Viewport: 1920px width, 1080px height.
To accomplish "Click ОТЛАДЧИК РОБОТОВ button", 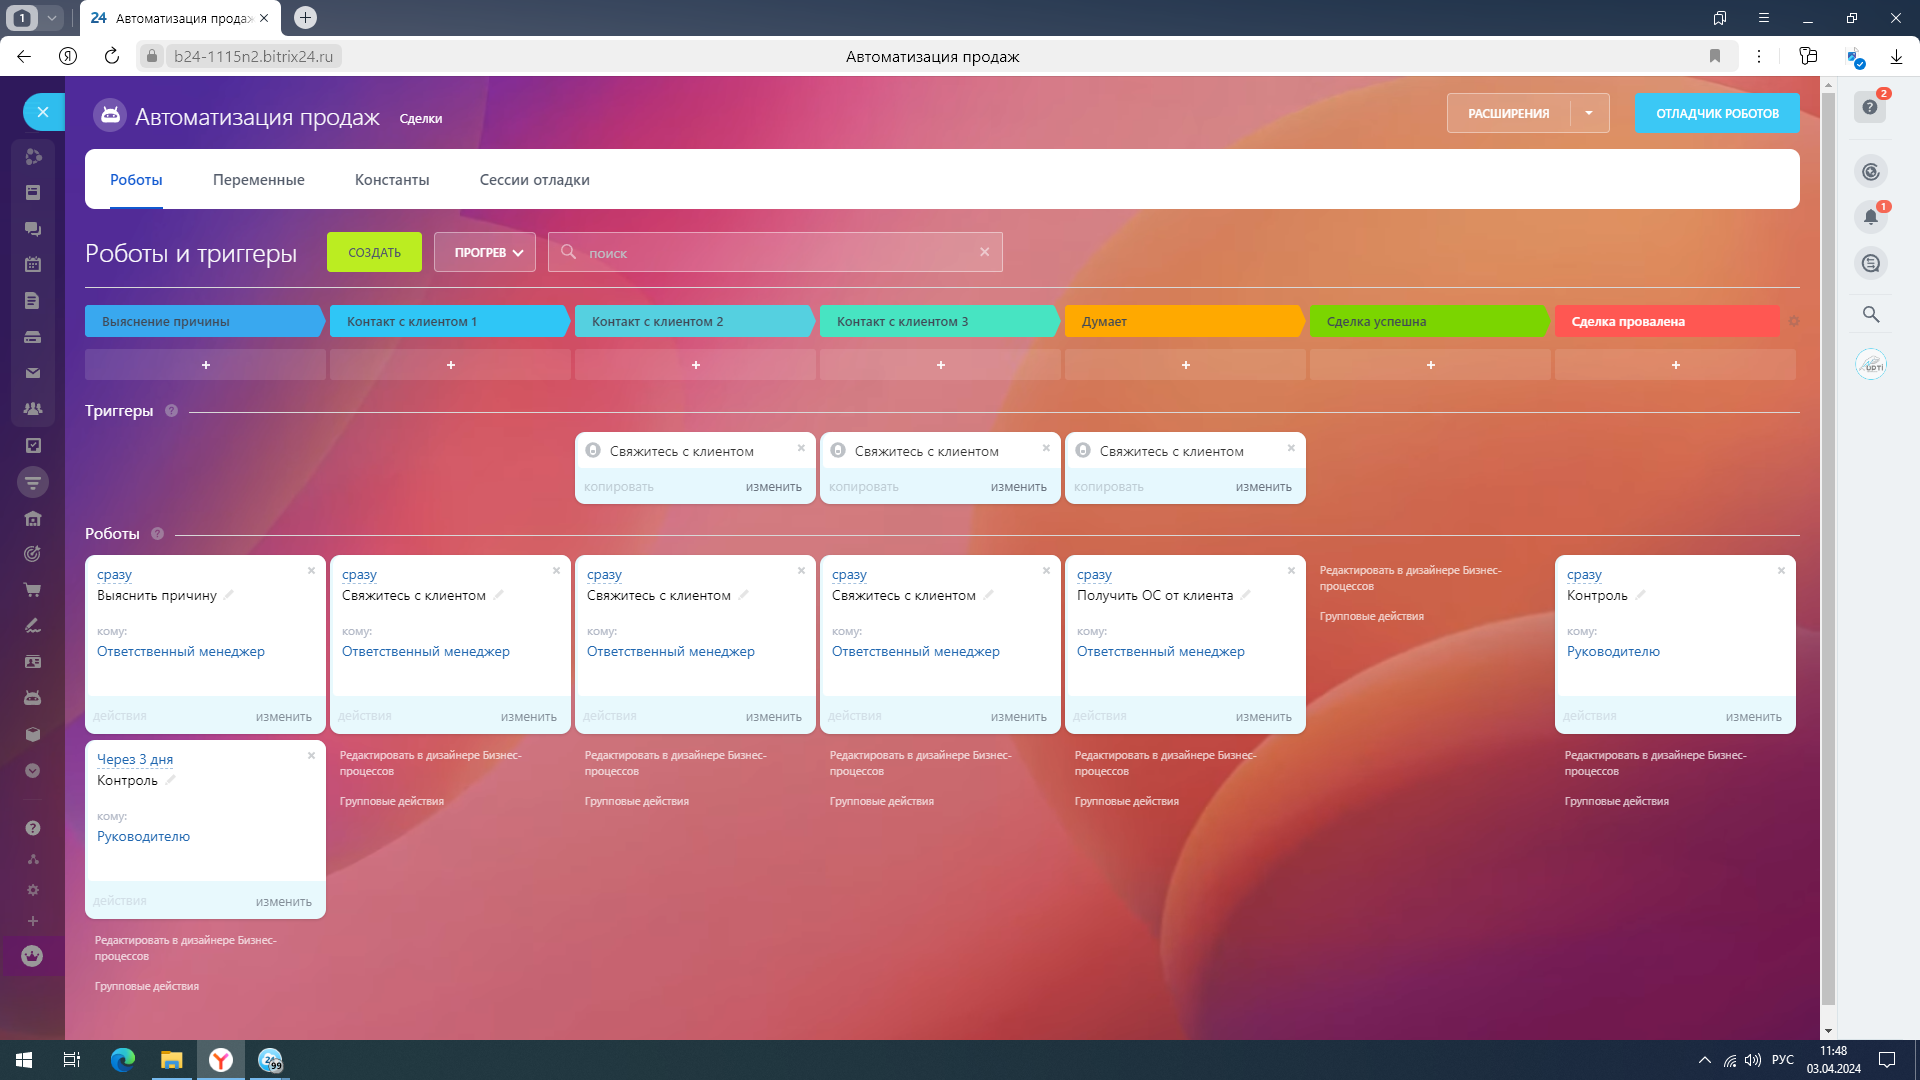I will (1716, 113).
